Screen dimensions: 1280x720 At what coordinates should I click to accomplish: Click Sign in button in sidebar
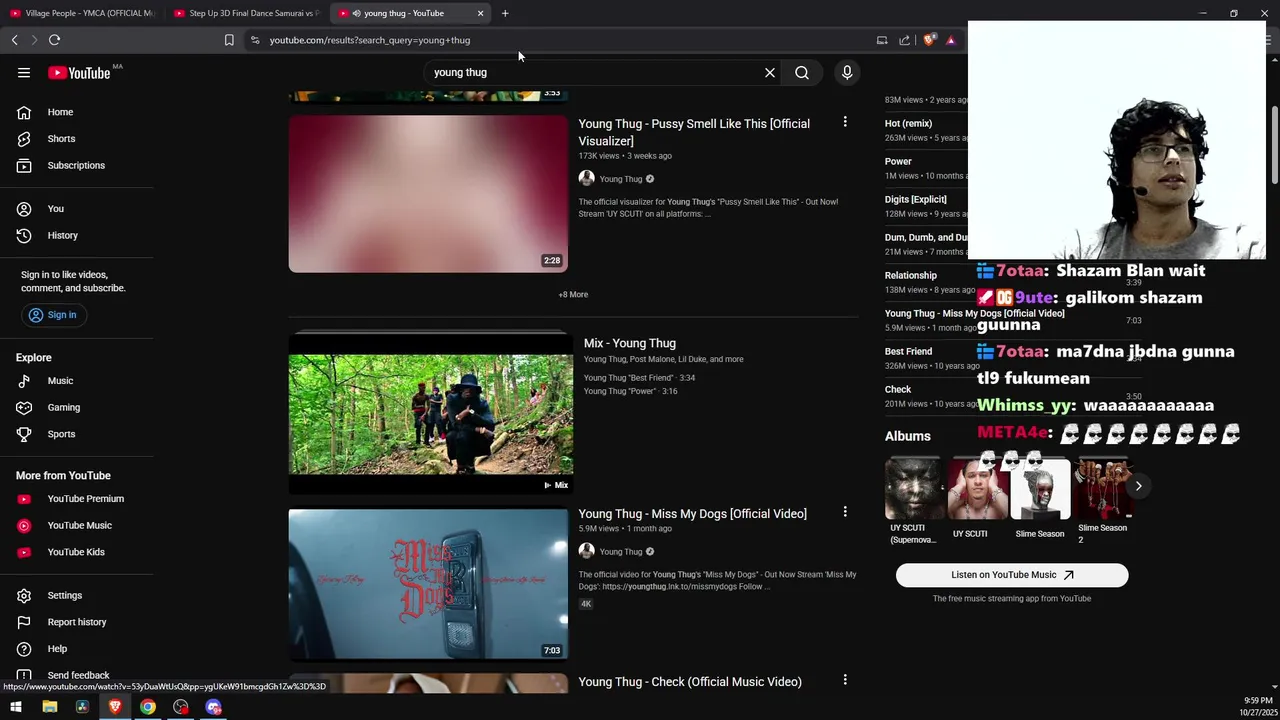(53, 315)
